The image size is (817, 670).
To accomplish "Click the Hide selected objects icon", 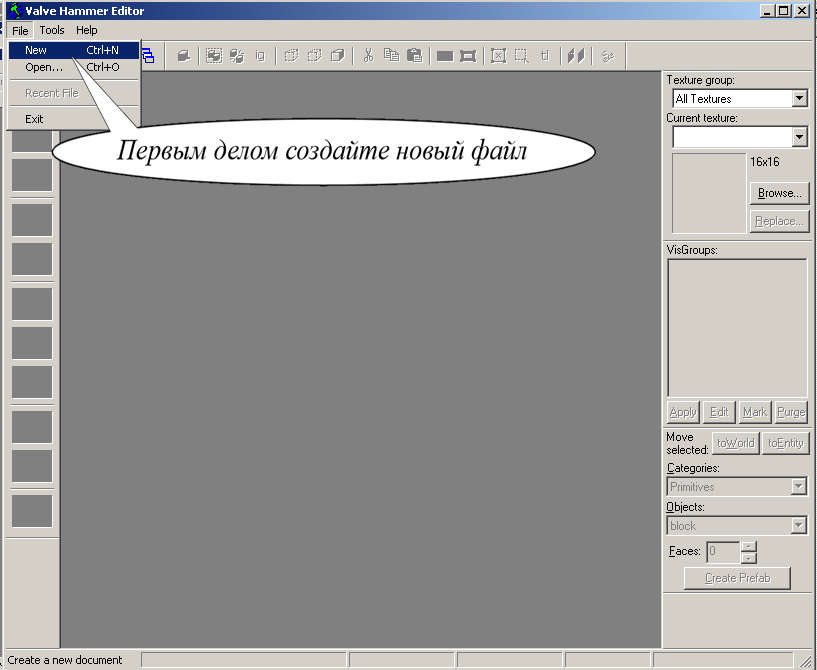I will tap(291, 55).
